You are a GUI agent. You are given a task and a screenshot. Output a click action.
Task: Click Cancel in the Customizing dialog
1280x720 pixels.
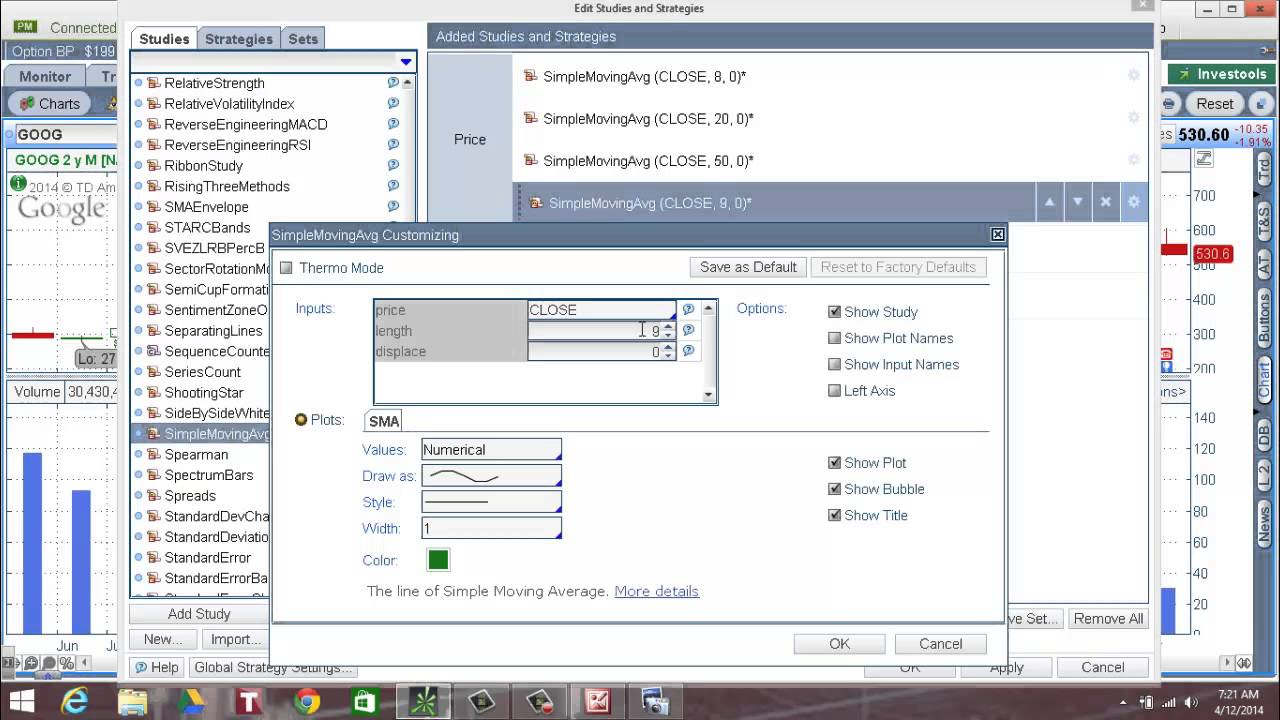point(940,644)
